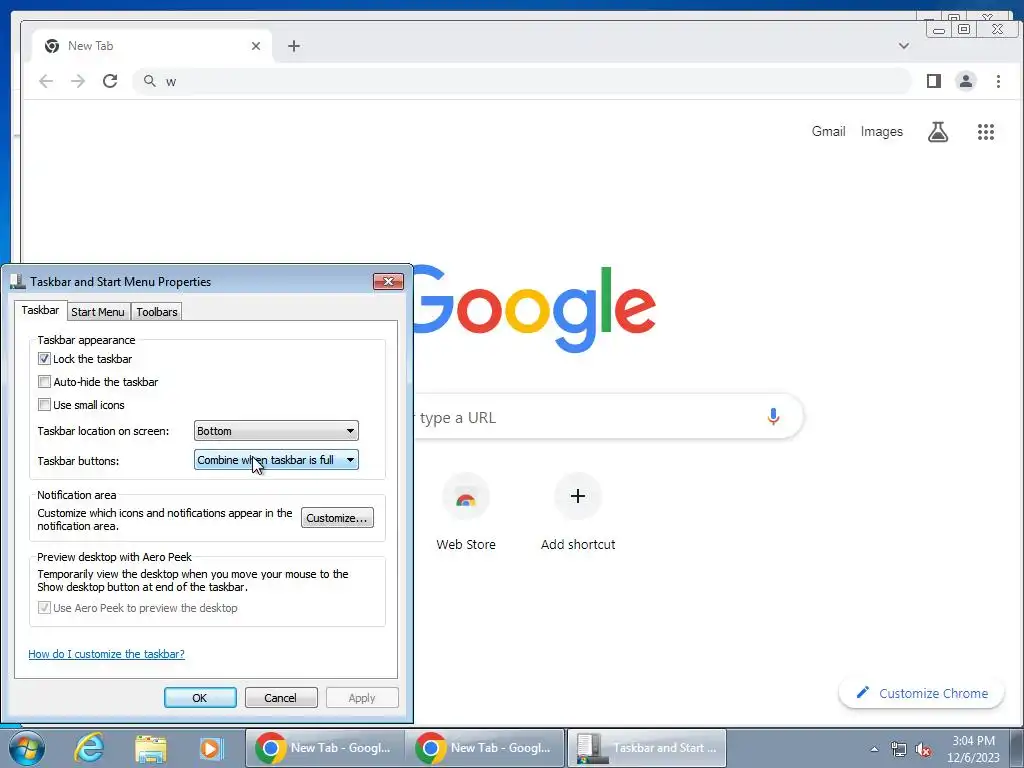Open the Images link

tap(882, 131)
